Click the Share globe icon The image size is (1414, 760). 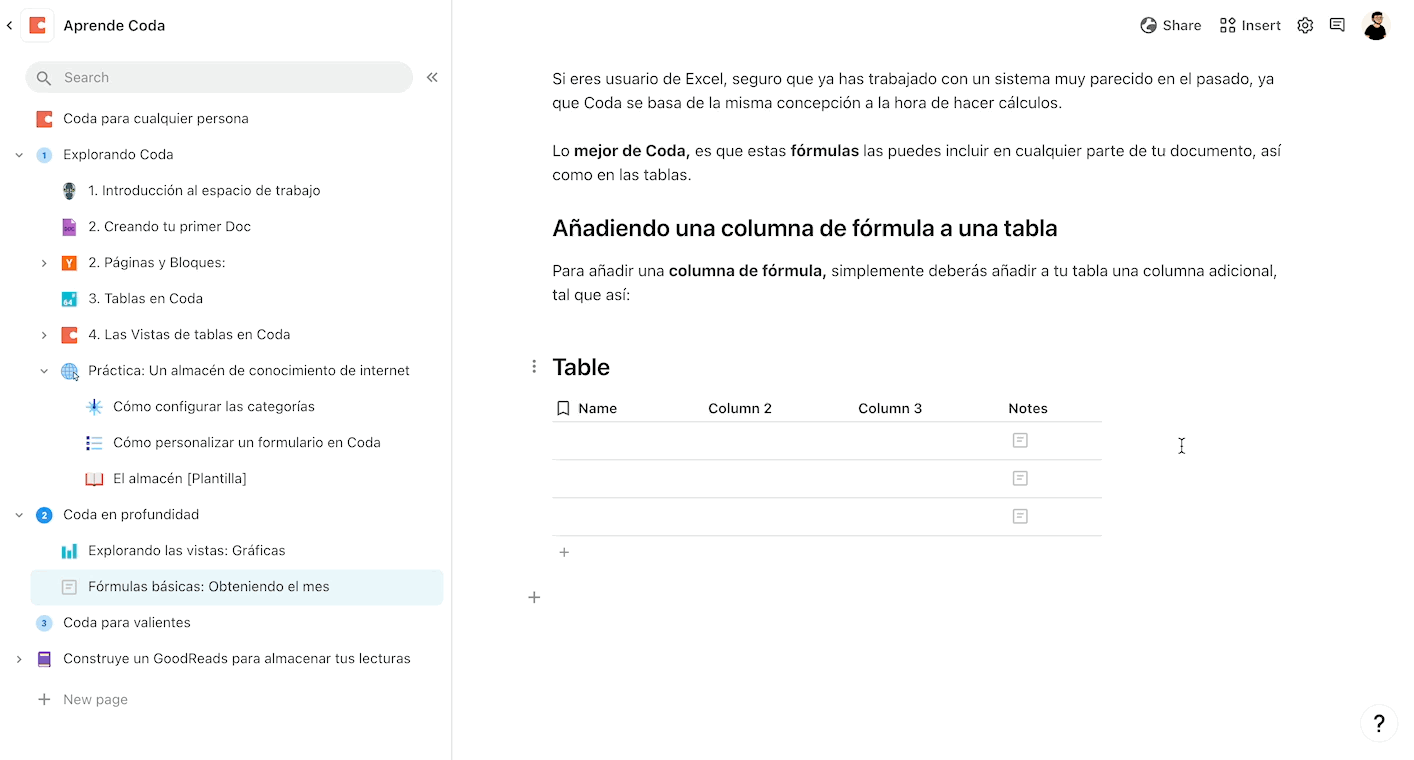click(x=1148, y=25)
